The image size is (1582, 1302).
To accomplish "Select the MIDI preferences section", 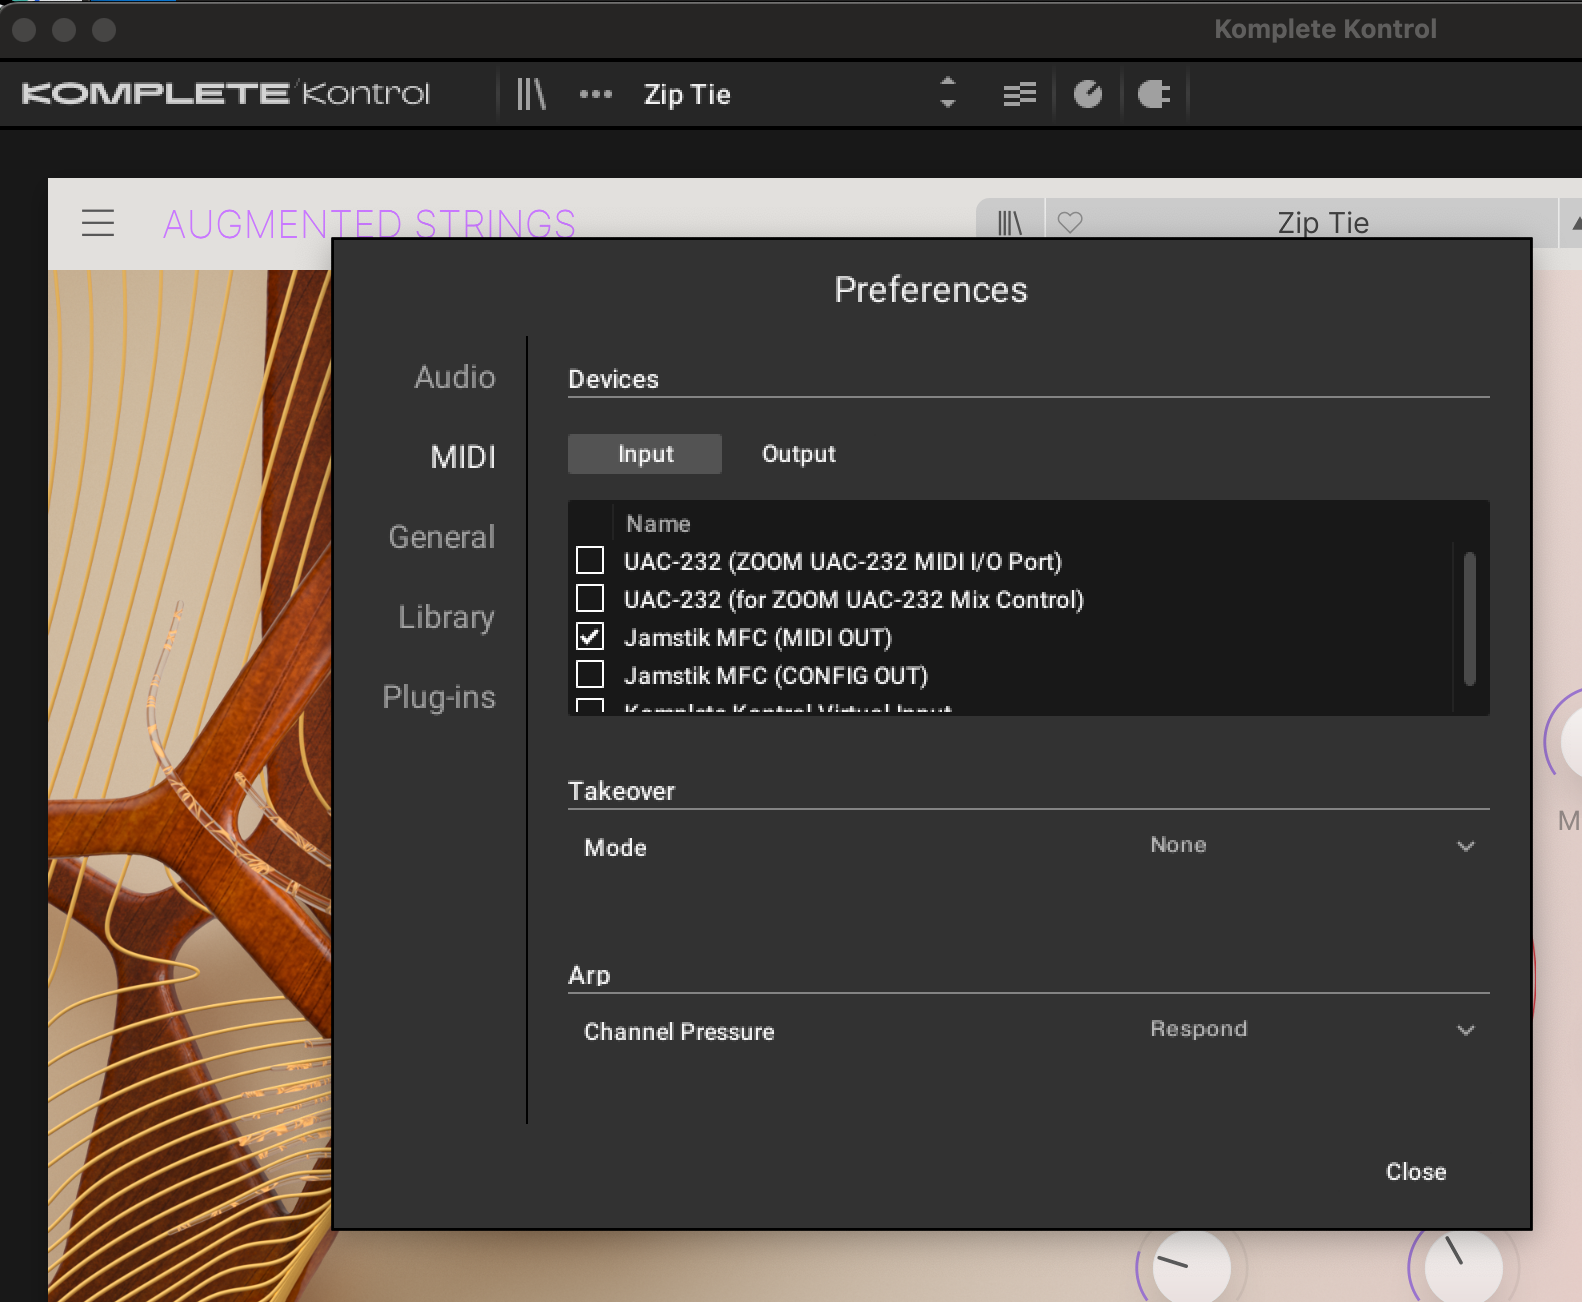I will [463, 457].
